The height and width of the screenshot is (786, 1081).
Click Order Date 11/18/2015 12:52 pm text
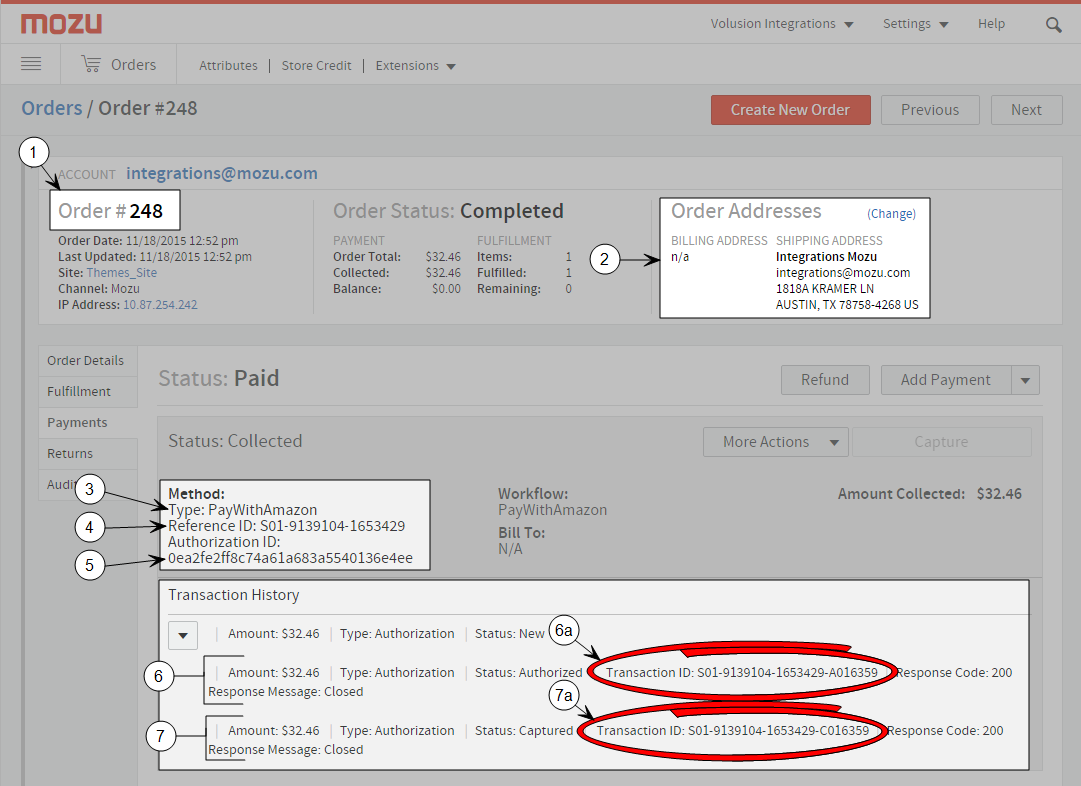pyautogui.click(x=148, y=241)
